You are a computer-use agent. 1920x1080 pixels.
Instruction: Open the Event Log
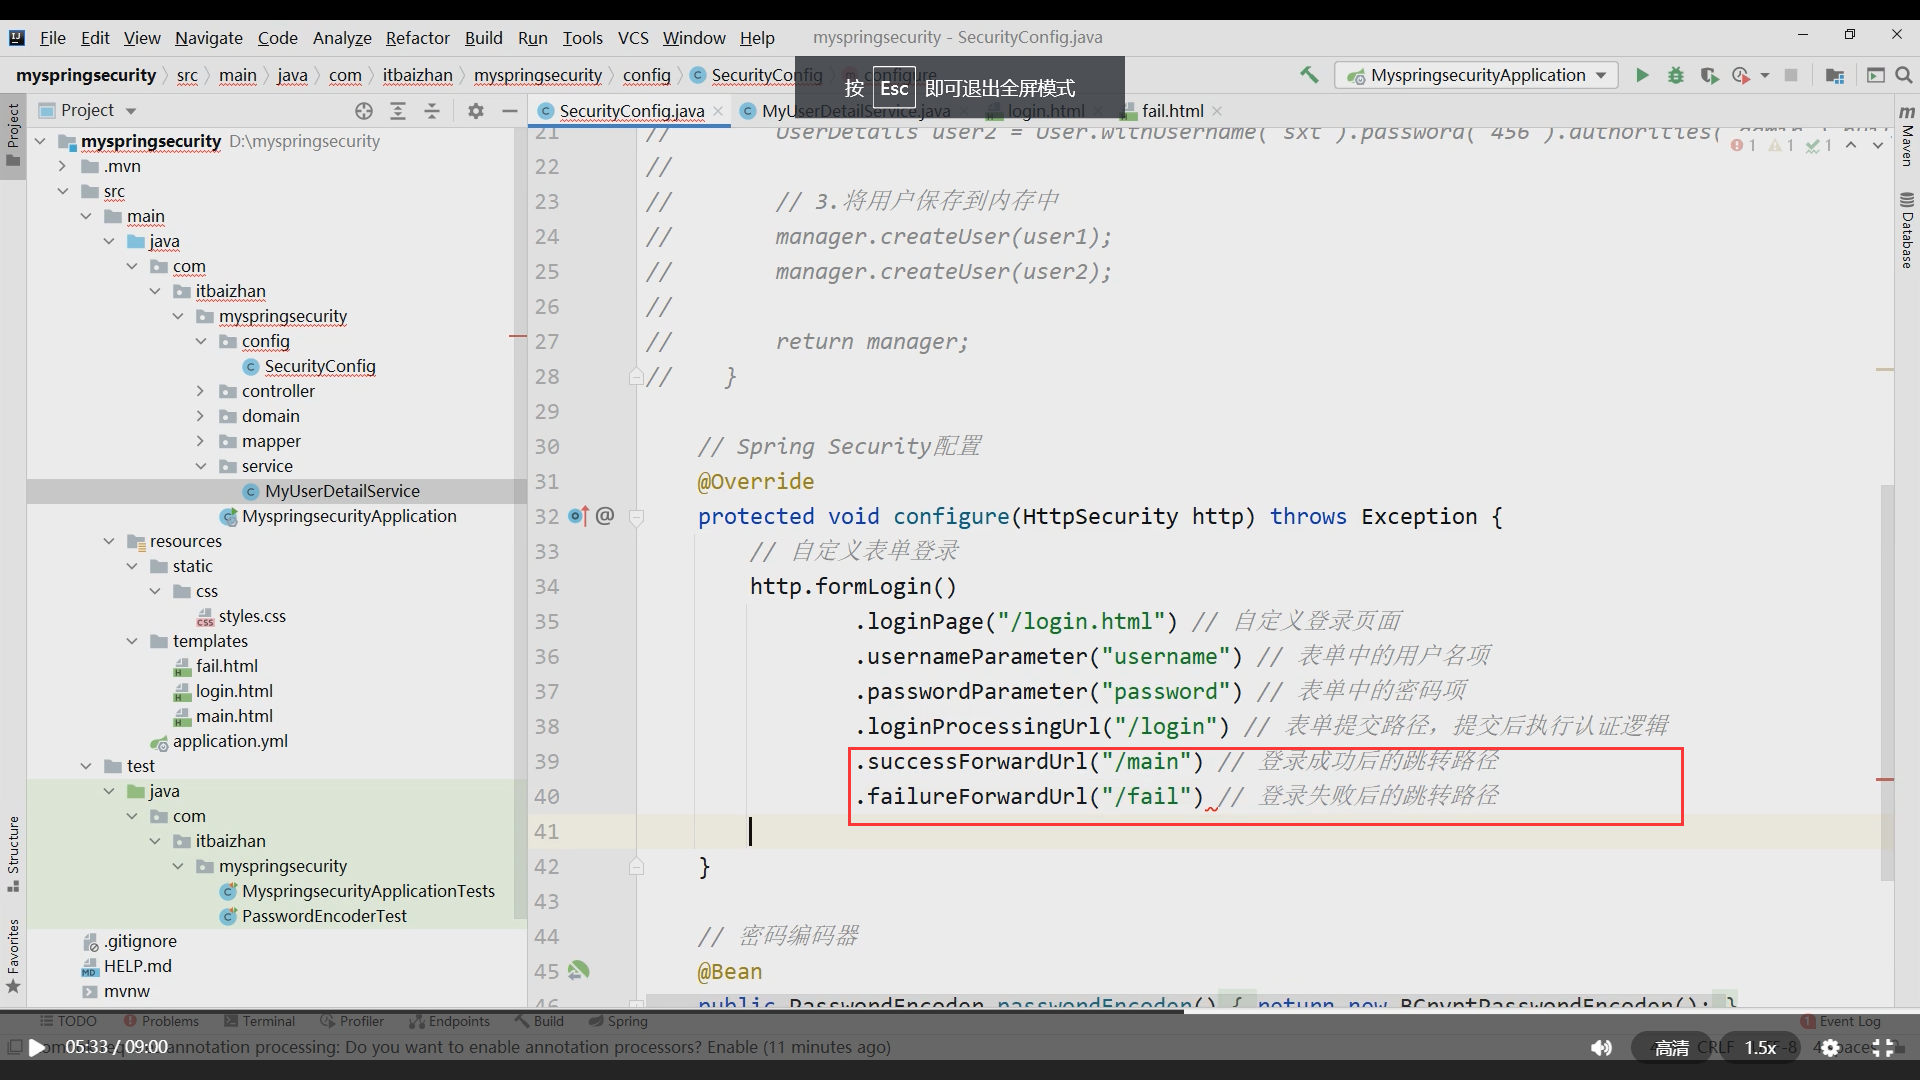click(x=1840, y=1021)
